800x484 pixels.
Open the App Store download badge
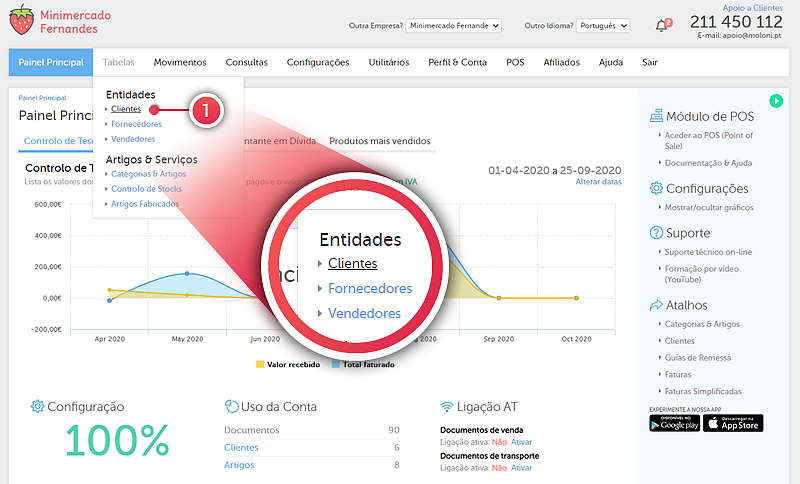(x=733, y=423)
